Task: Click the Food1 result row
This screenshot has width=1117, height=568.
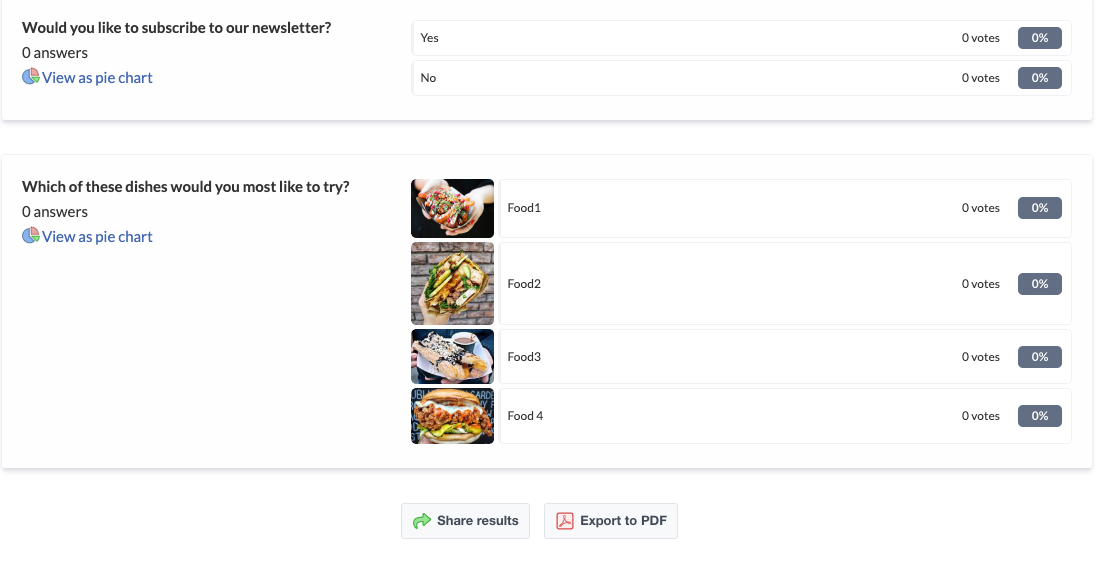Action: tap(786, 208)
